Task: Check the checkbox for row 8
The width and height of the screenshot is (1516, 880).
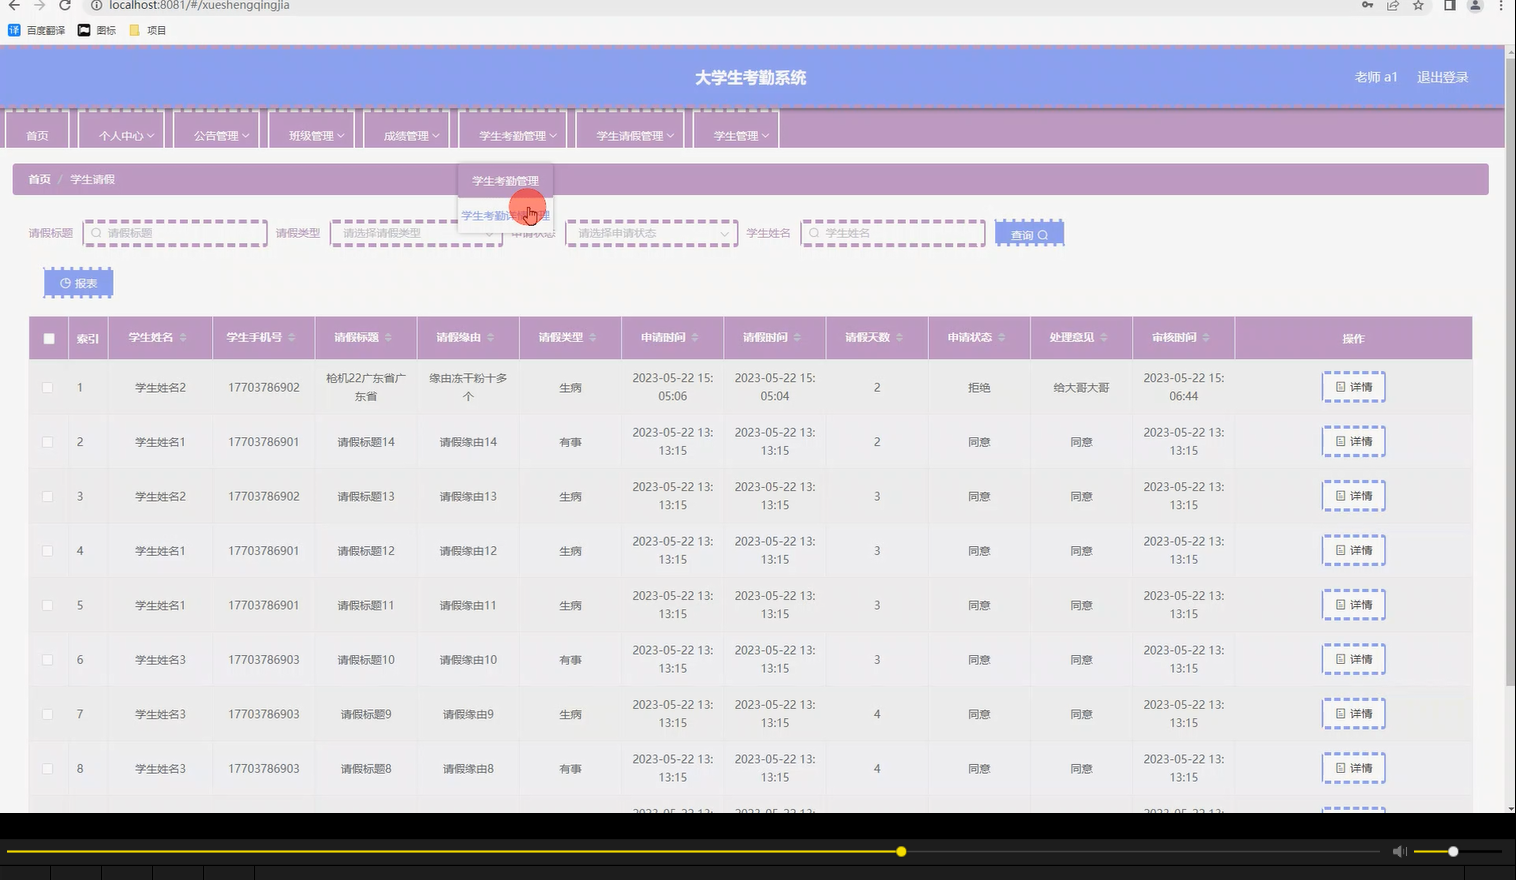Action: [47, 769]
